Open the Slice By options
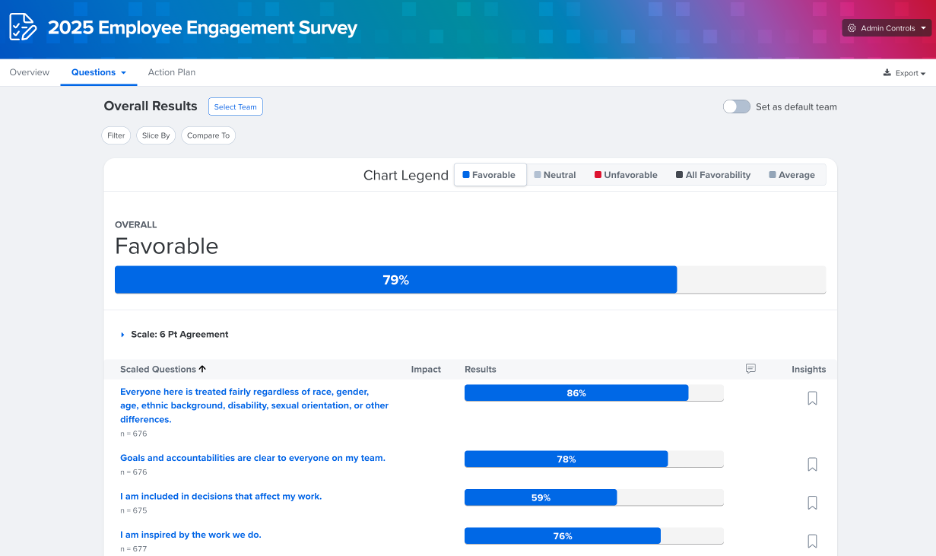This screenshot has width=936, height=556. pyautogui.click(x=155, y=135)
